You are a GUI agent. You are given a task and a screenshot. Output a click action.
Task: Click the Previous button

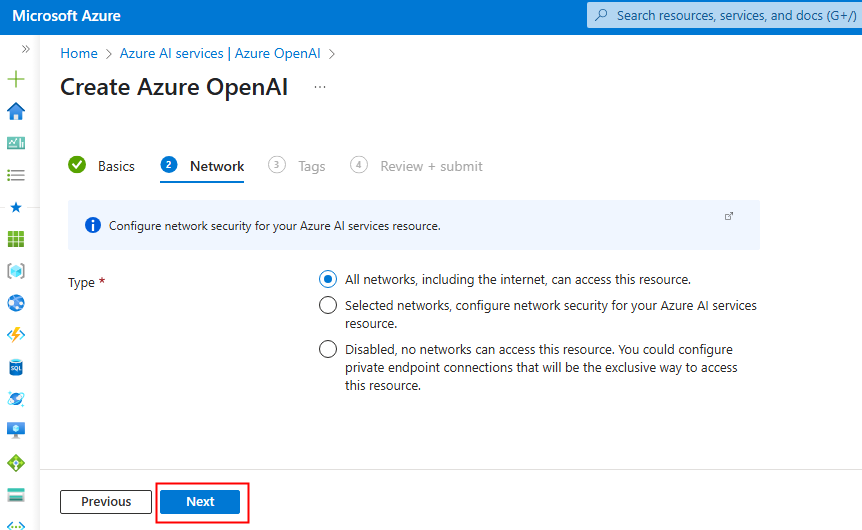(x=106, y=502)
